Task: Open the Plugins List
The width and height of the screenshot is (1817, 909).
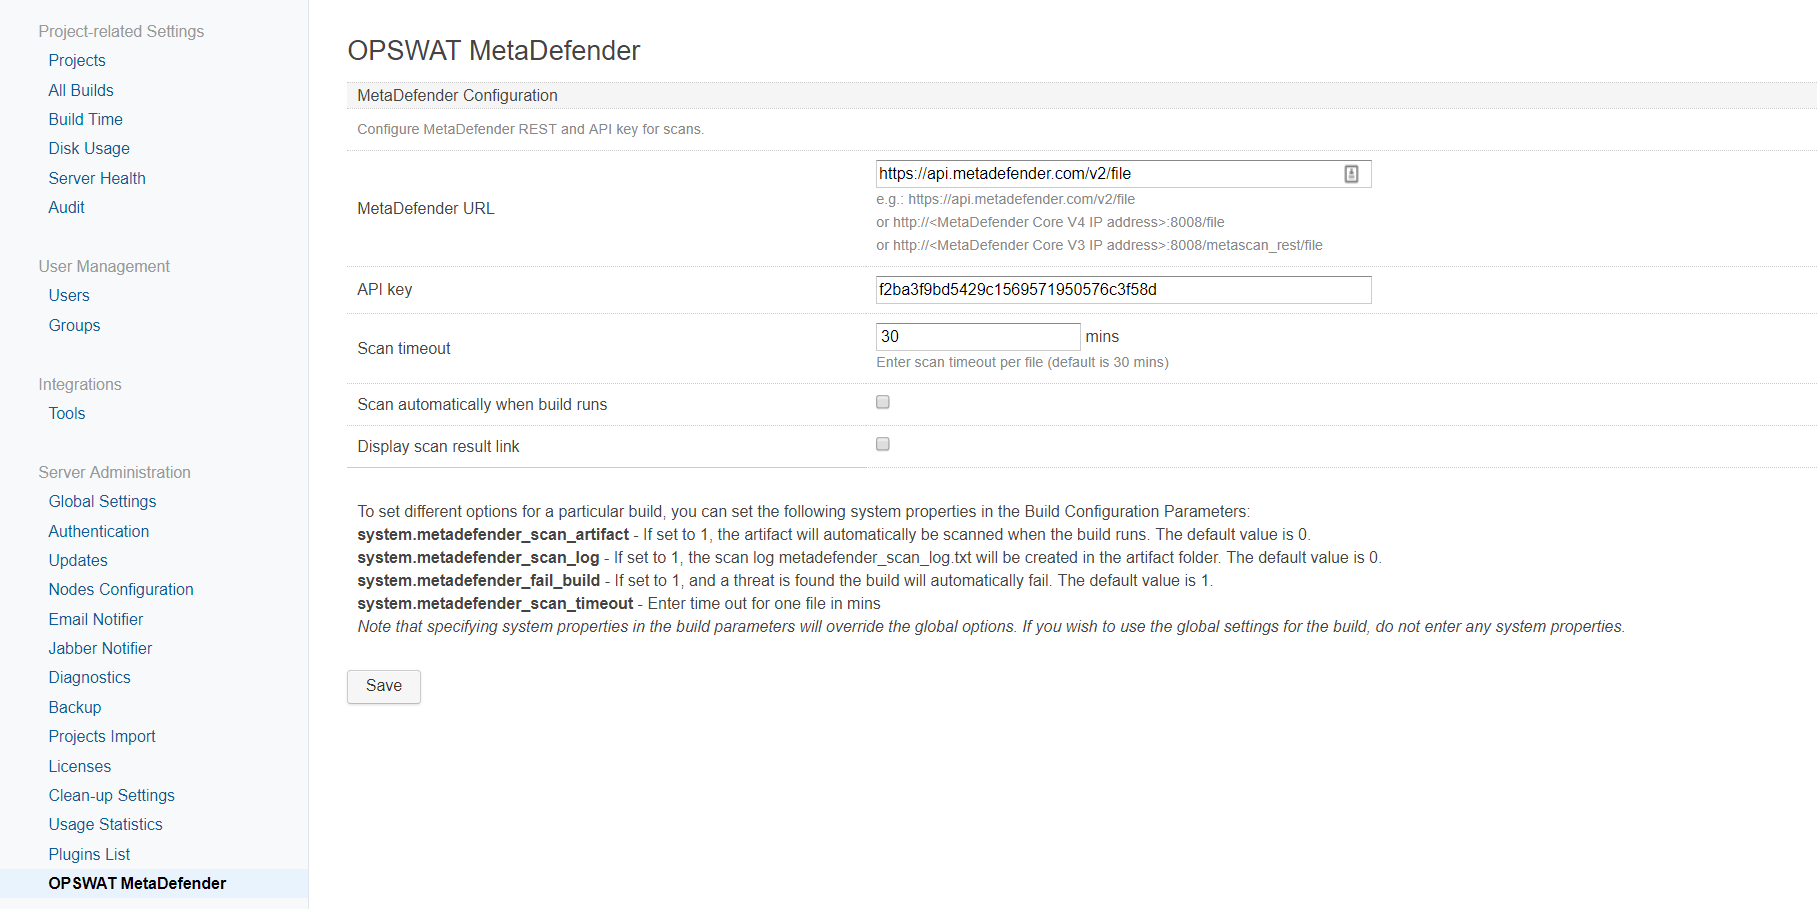Action: (88, 854)
